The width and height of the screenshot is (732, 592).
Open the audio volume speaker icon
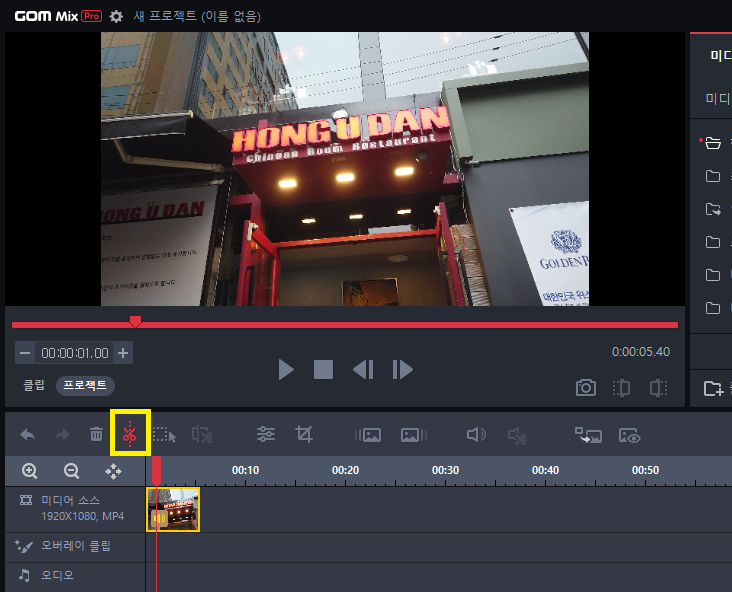(476, 435)
